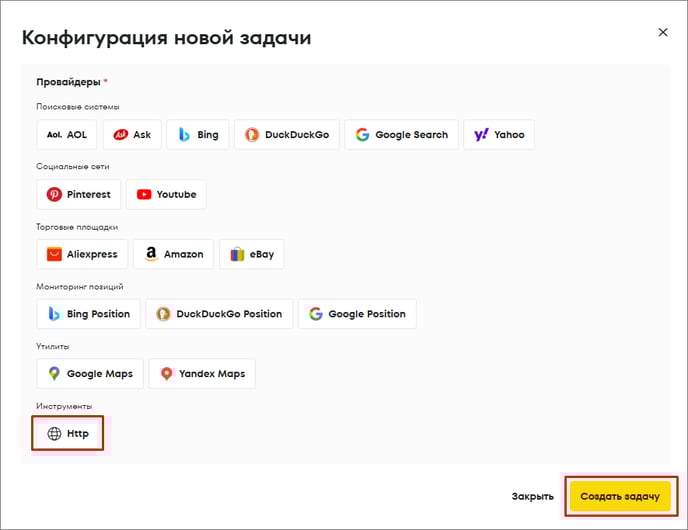Viewport: 688px width, 530px height.
Task: Choose the Google Search provider
Action: point(401,135)
